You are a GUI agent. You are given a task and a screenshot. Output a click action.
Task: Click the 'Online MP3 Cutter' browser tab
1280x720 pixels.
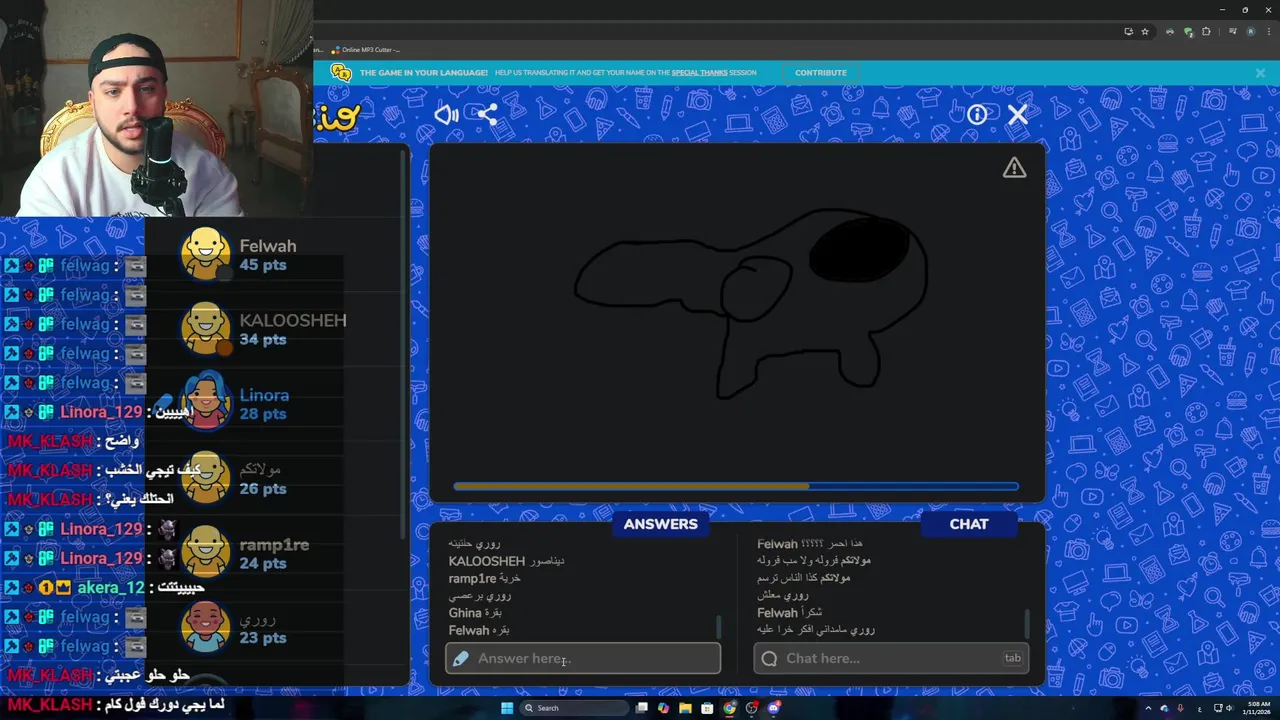(x=366, y=50)
